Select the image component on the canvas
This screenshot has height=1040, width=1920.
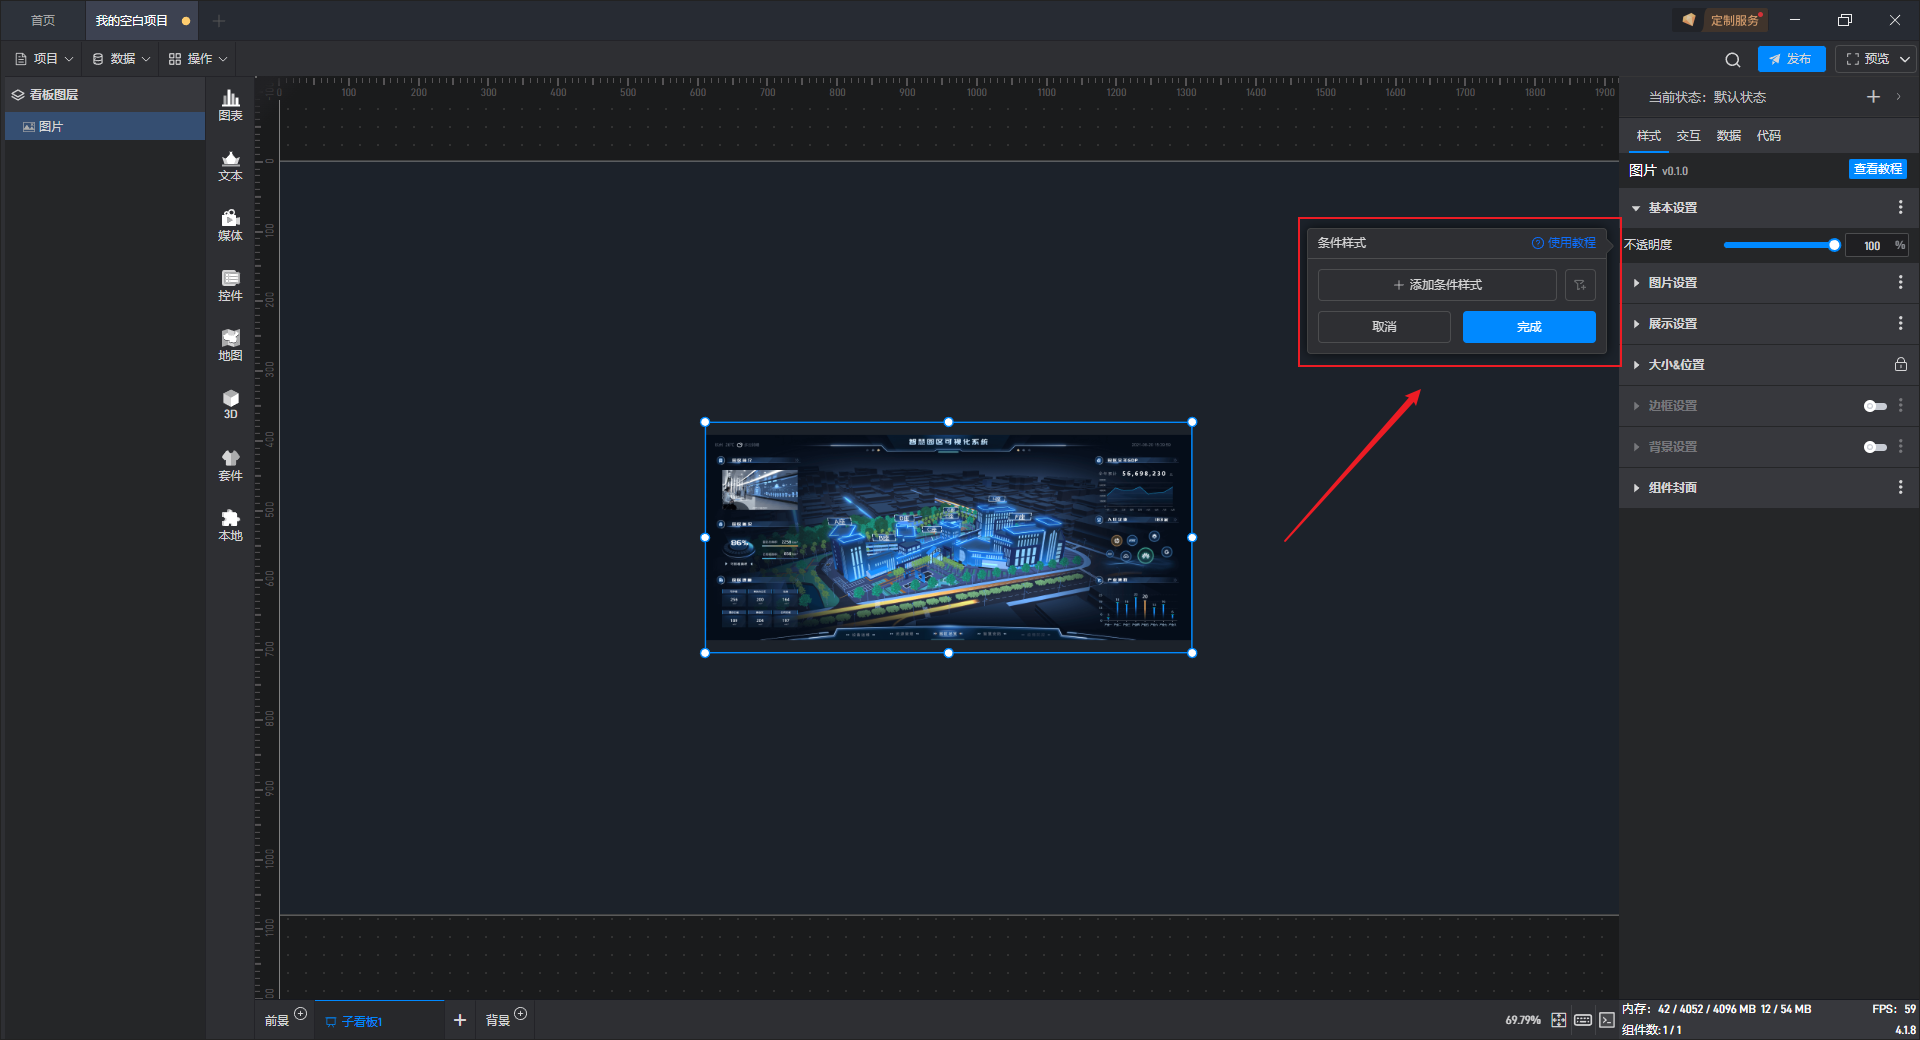(x=948, y=537)
